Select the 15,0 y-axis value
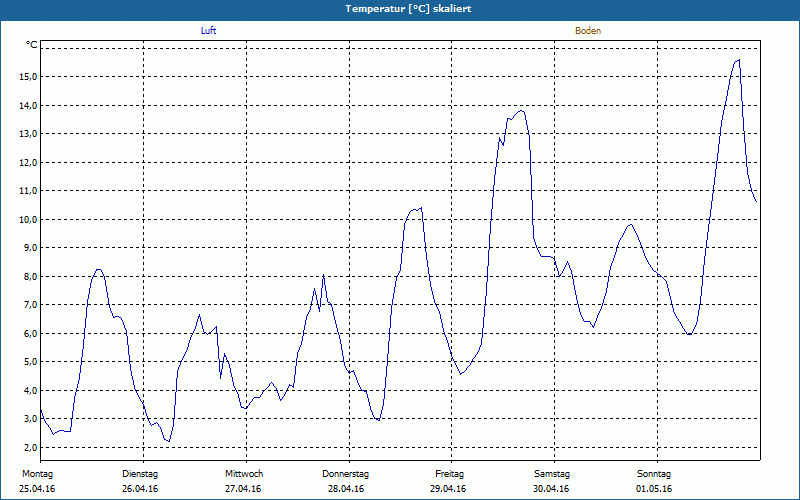Image resolution: width=800 pixels, height=500 pixels. 28,77
